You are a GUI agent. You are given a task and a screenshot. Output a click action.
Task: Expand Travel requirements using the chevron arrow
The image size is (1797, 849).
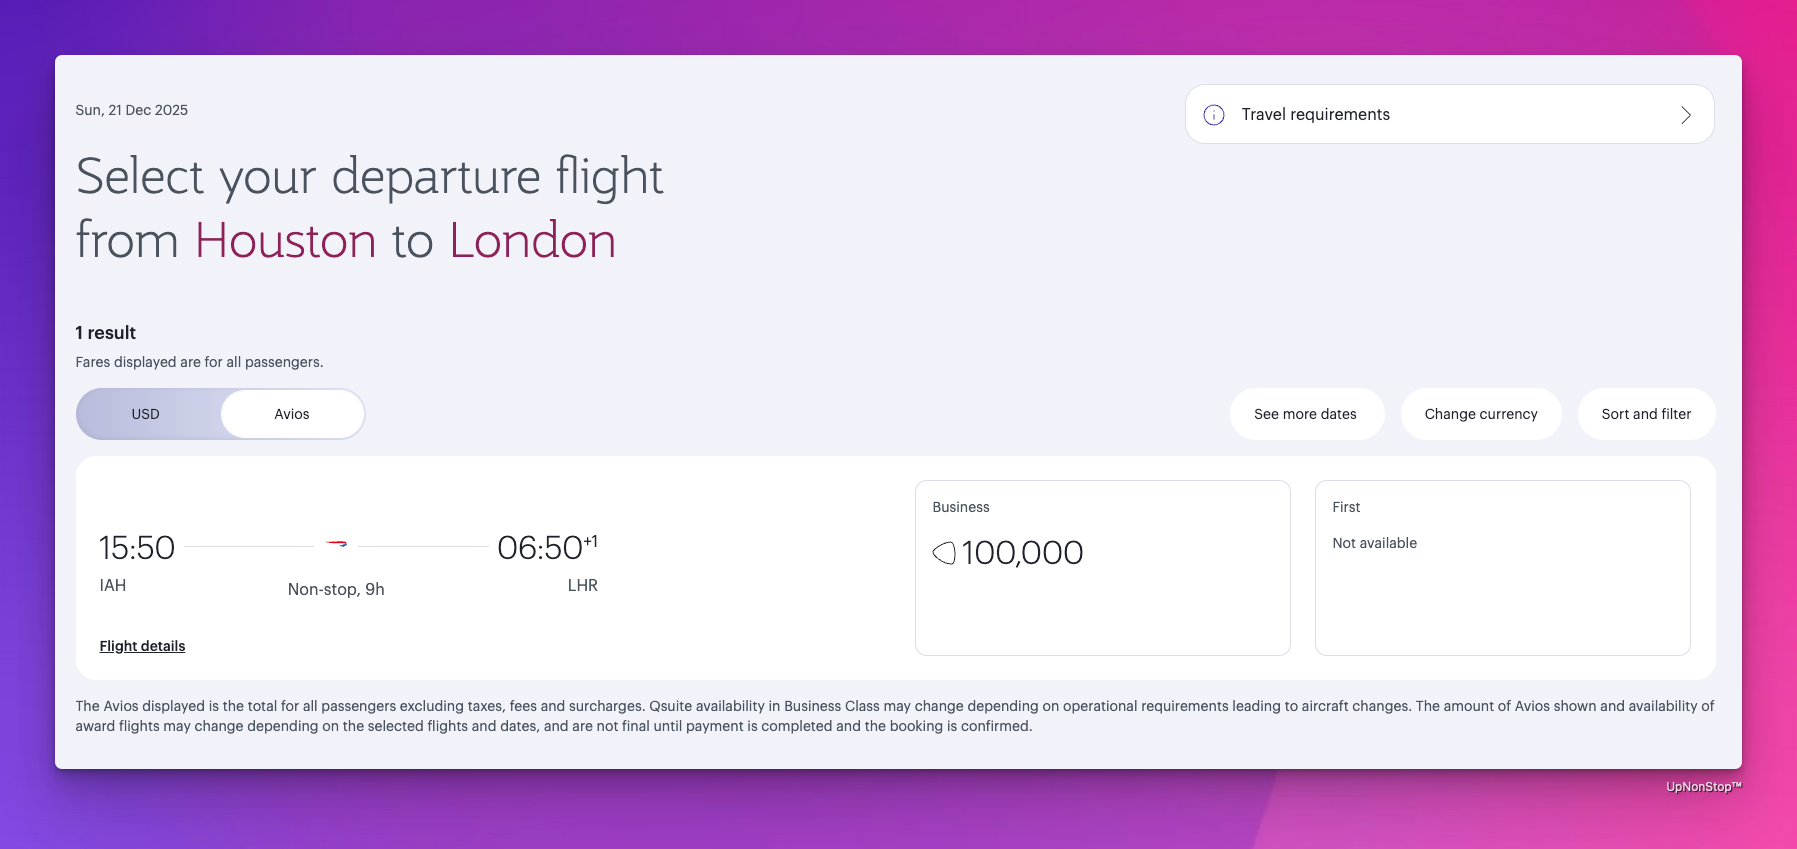point(1685,115)
